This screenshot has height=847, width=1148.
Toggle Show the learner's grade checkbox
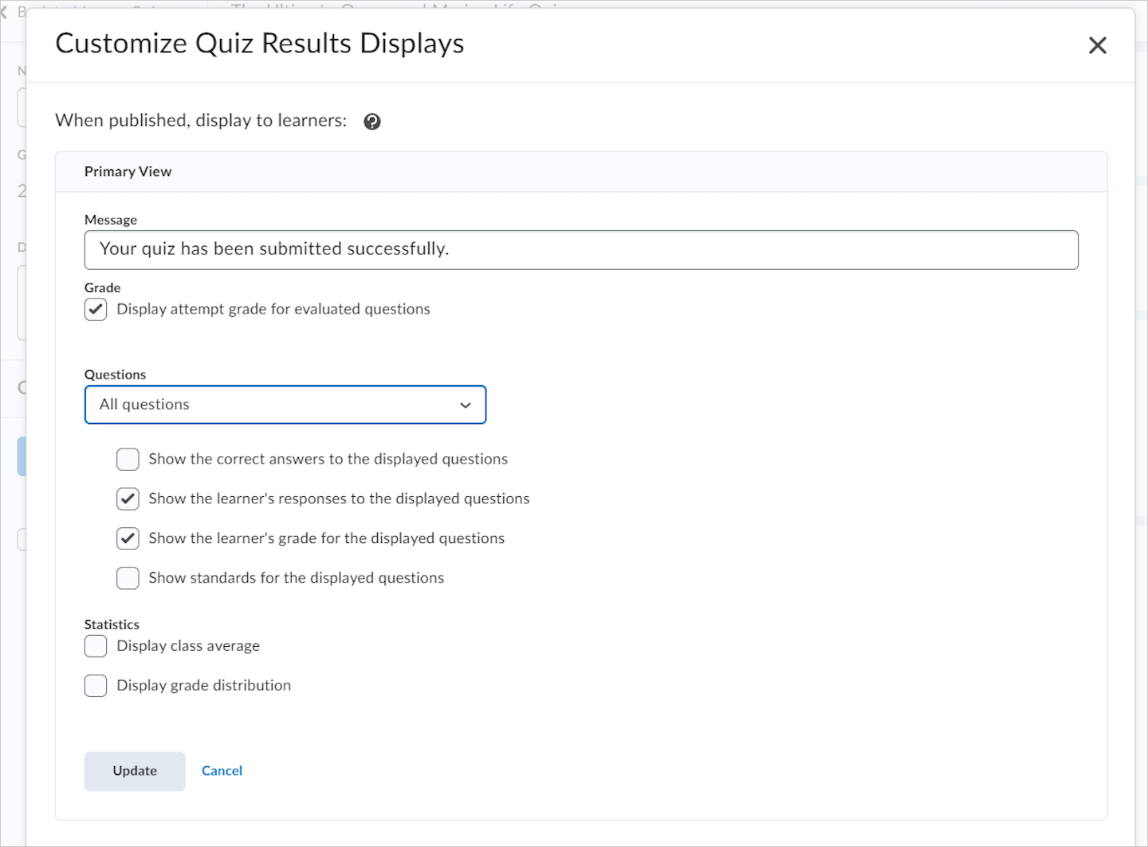(x=127, y=538)
